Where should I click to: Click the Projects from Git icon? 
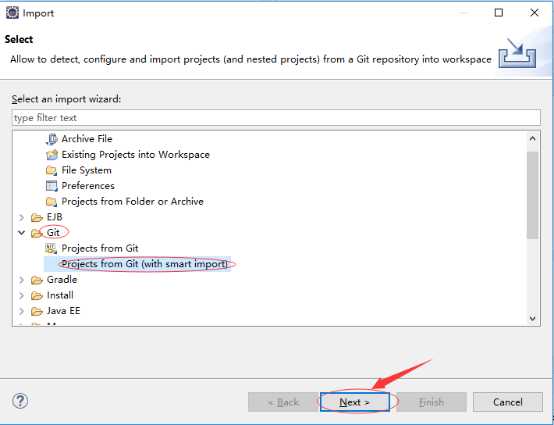coord(51,248)
